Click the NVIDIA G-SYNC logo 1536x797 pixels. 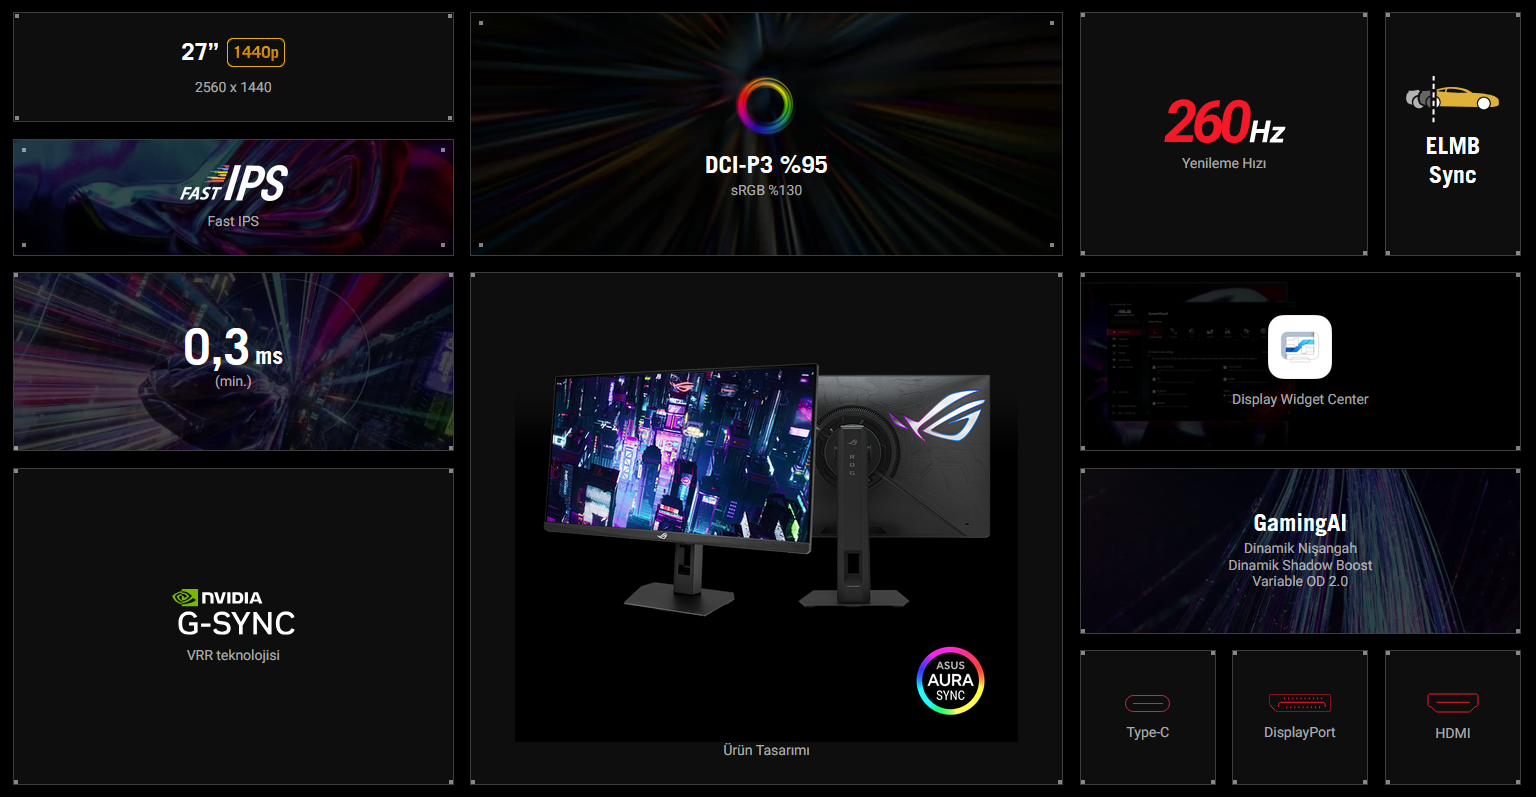point(234,613)
